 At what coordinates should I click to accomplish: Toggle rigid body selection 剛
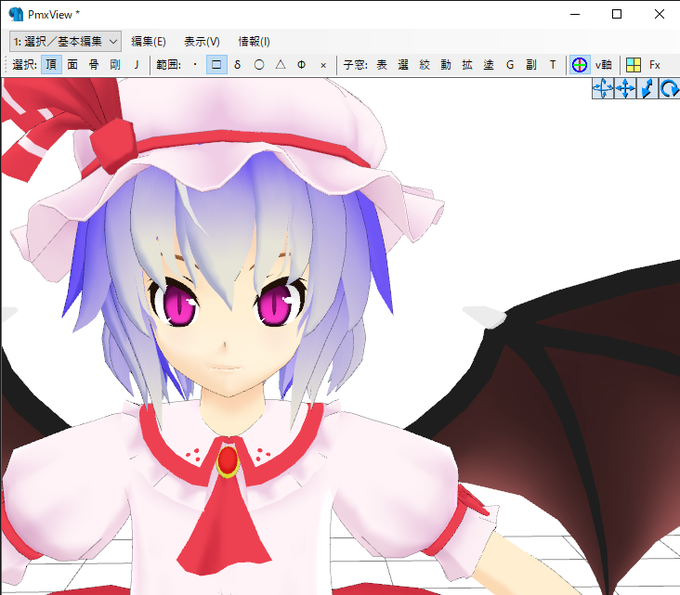tap(115, 65)
